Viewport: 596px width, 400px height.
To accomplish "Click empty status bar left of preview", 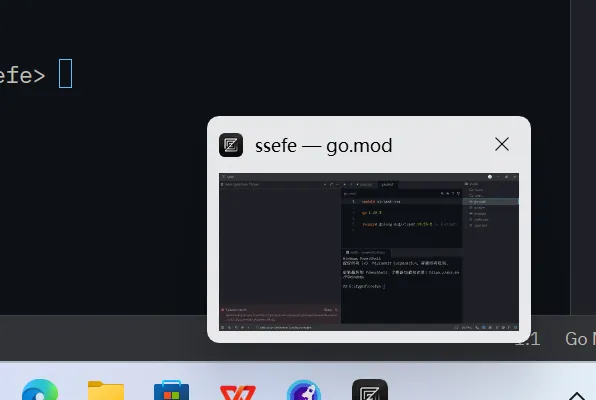I will click(x=103, y=338).
